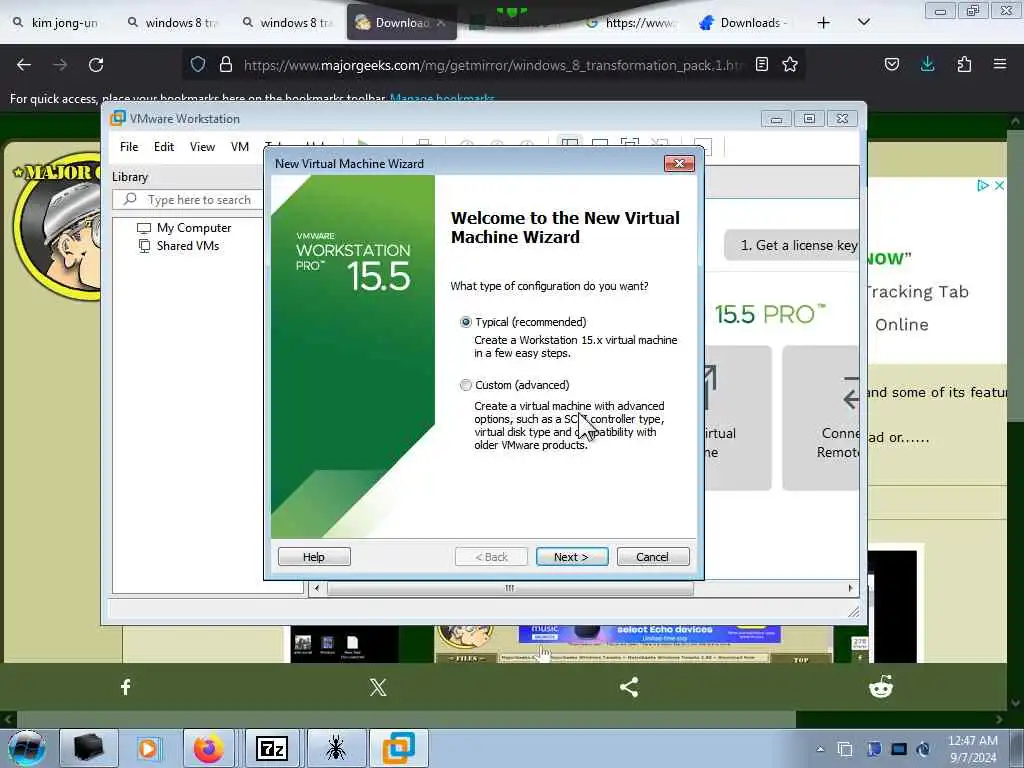Click the browser page horizontal scrollbar
Screen dimensions: 1024x768
[x=405, y=720]
